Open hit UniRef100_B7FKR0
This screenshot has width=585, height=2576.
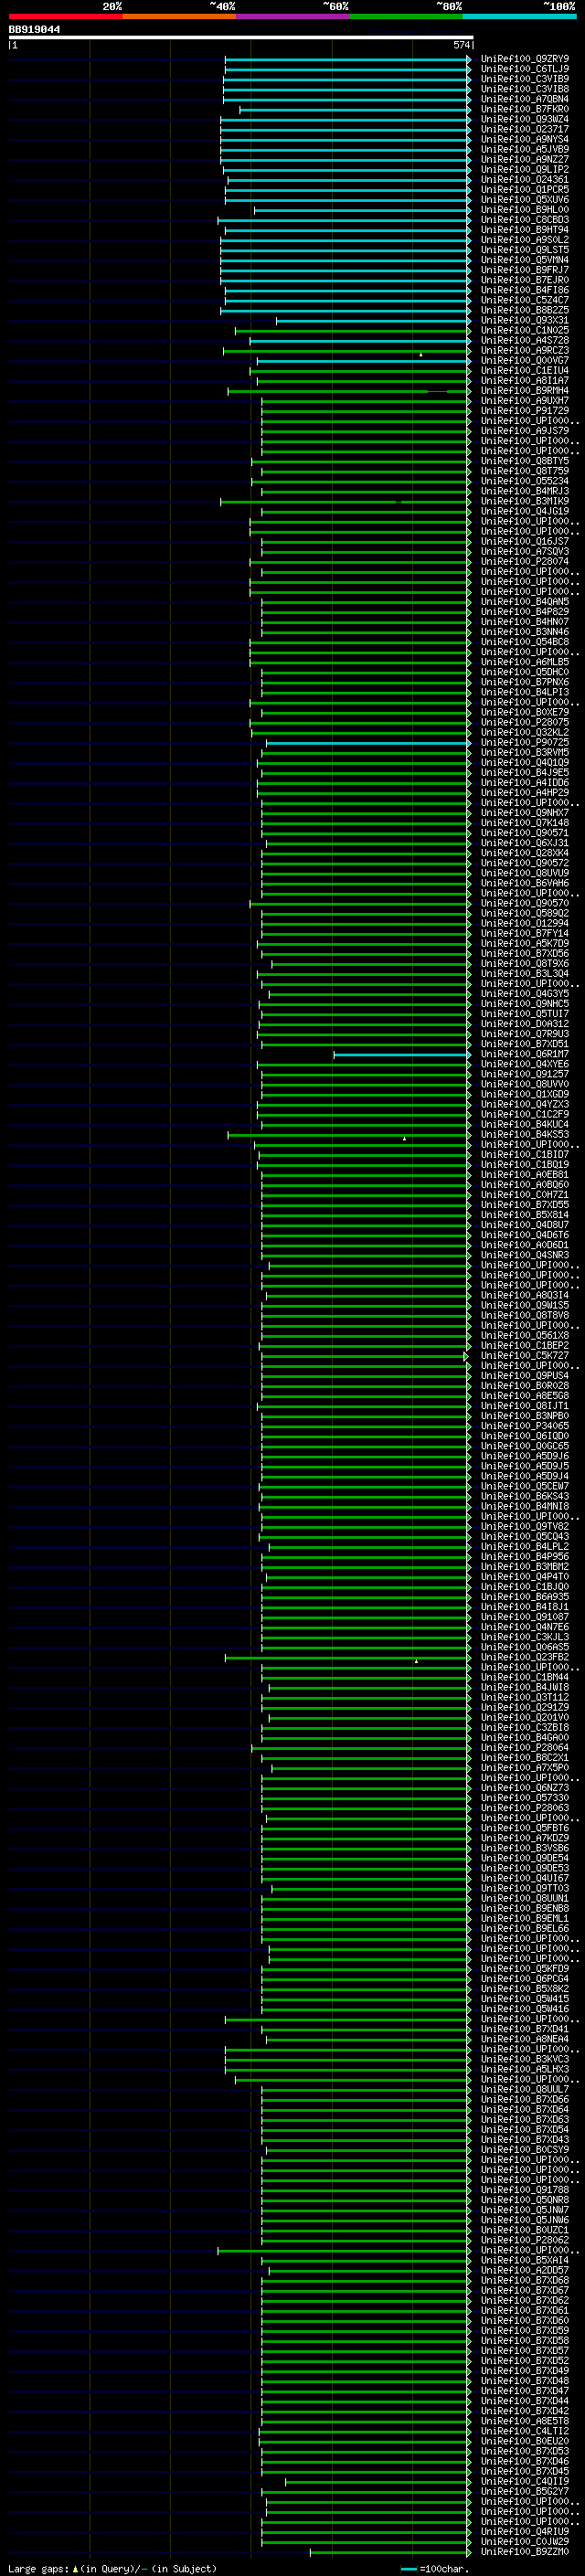point(524,109)
